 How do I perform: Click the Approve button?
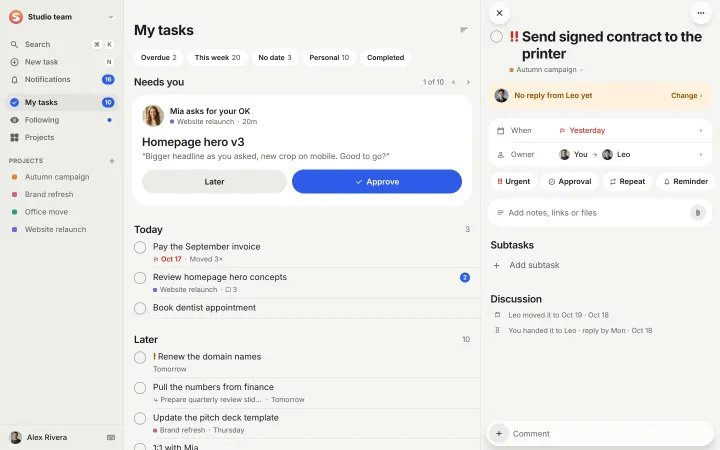pyautogui.click(x=377, y=182)
